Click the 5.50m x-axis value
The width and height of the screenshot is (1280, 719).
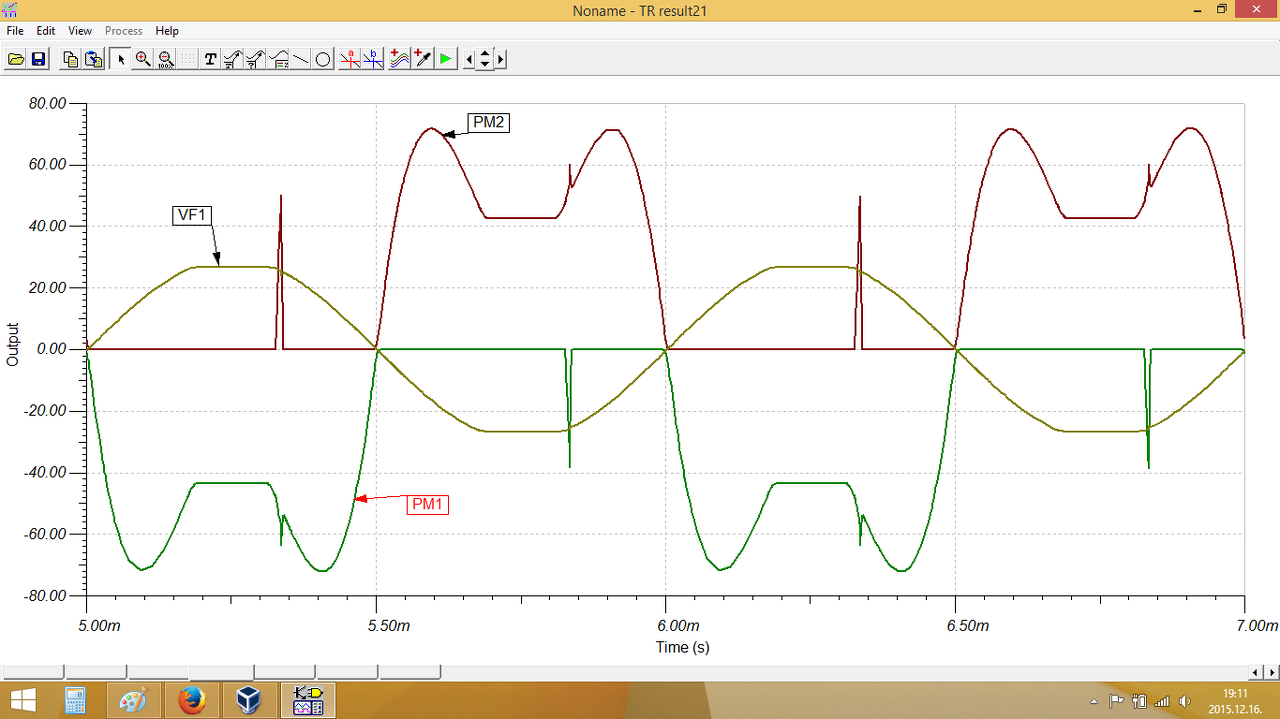click(389, 626)
